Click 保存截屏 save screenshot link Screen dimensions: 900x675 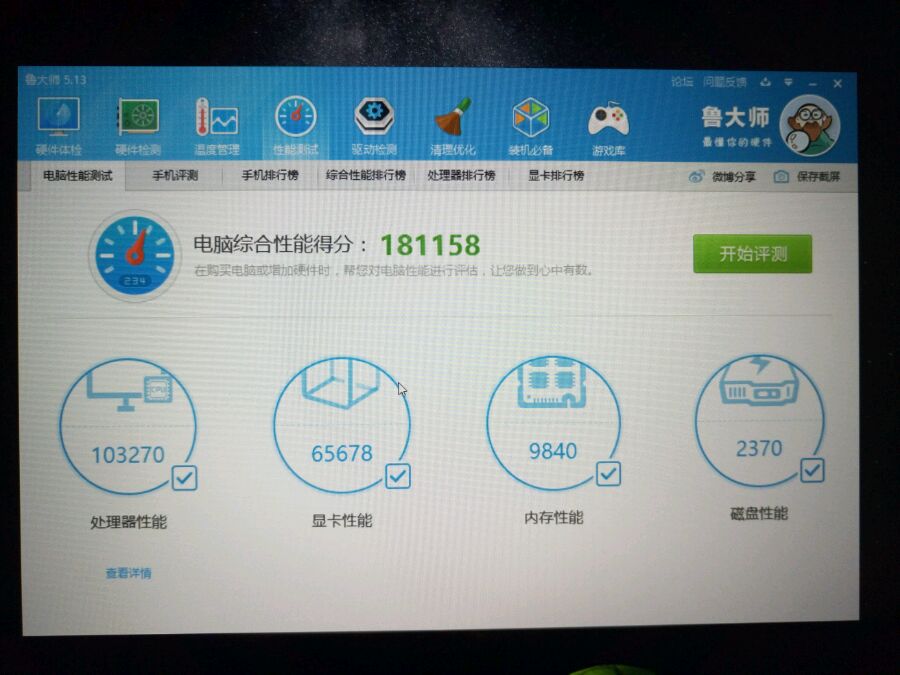tap(818, 177)
